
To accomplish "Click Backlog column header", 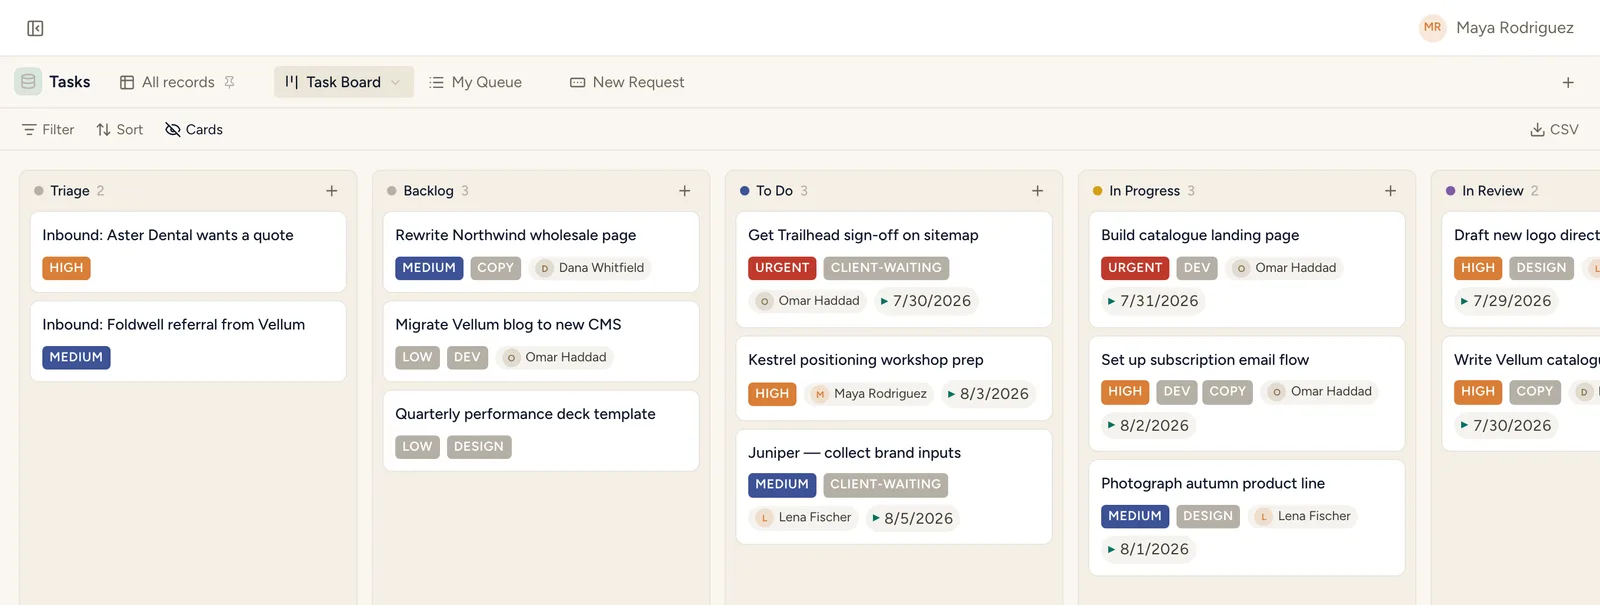I will pos(428,191).
